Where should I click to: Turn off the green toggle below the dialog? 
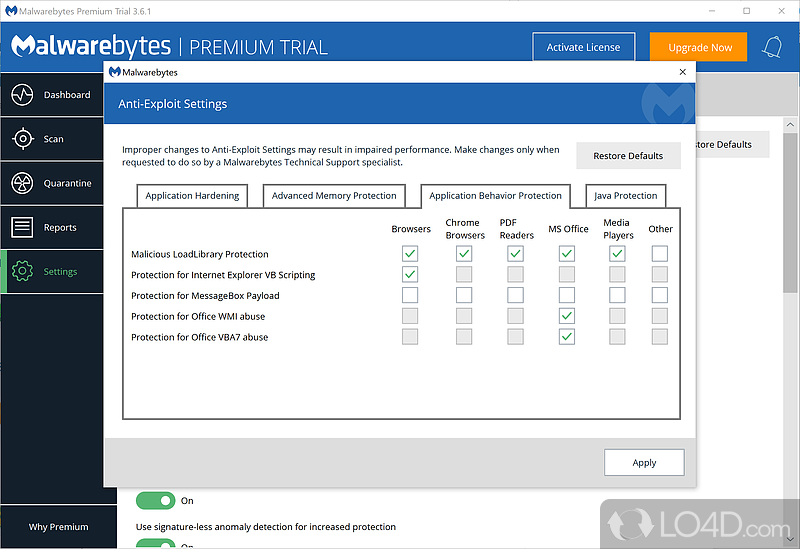tap(155, 500)
